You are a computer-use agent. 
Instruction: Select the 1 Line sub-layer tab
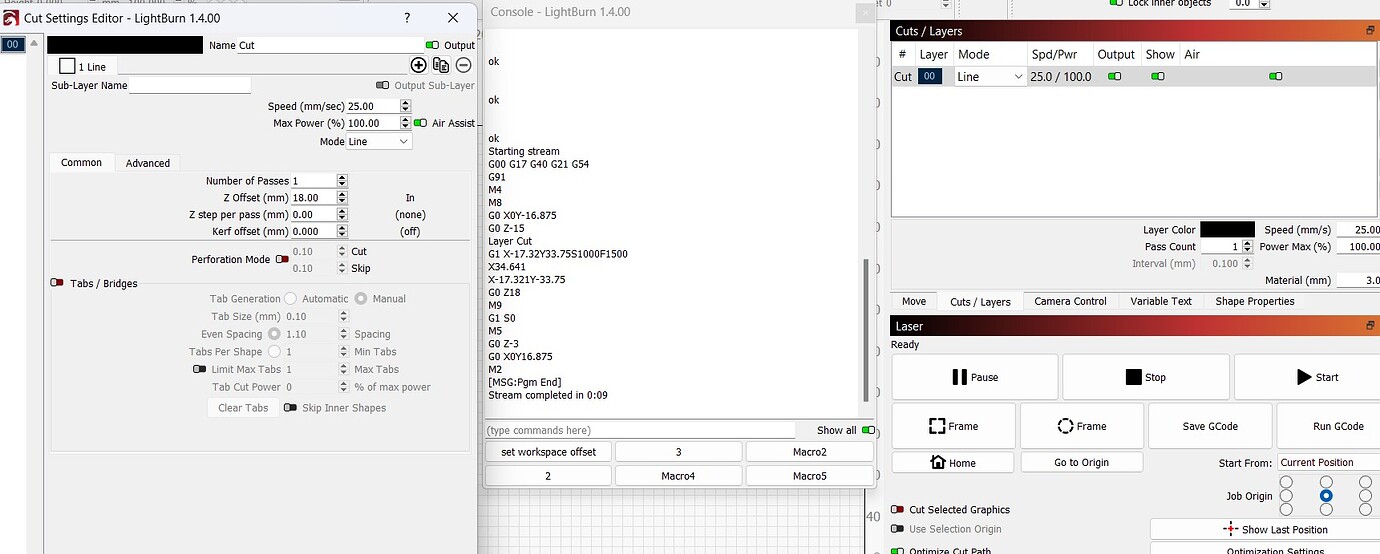coord(84,66)
